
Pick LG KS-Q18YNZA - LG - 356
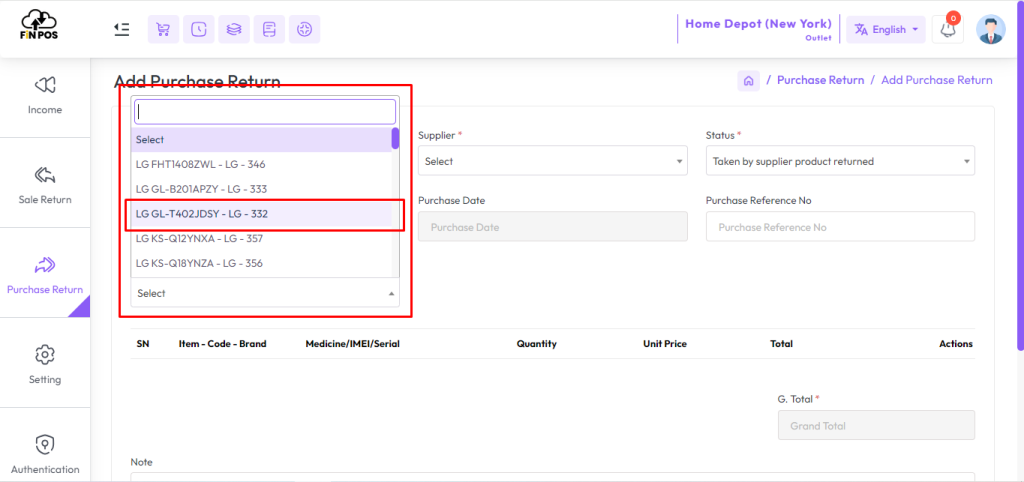(261, 264)
